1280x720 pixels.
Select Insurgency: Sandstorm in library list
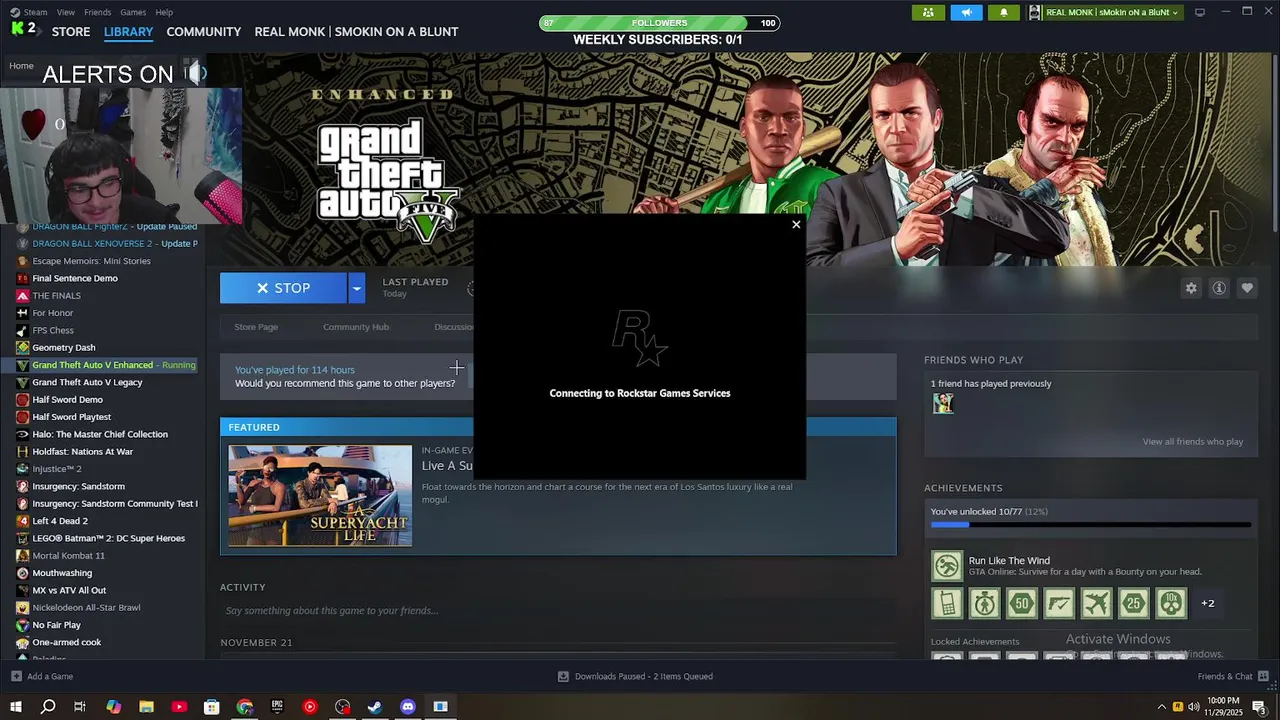point(78,486)
